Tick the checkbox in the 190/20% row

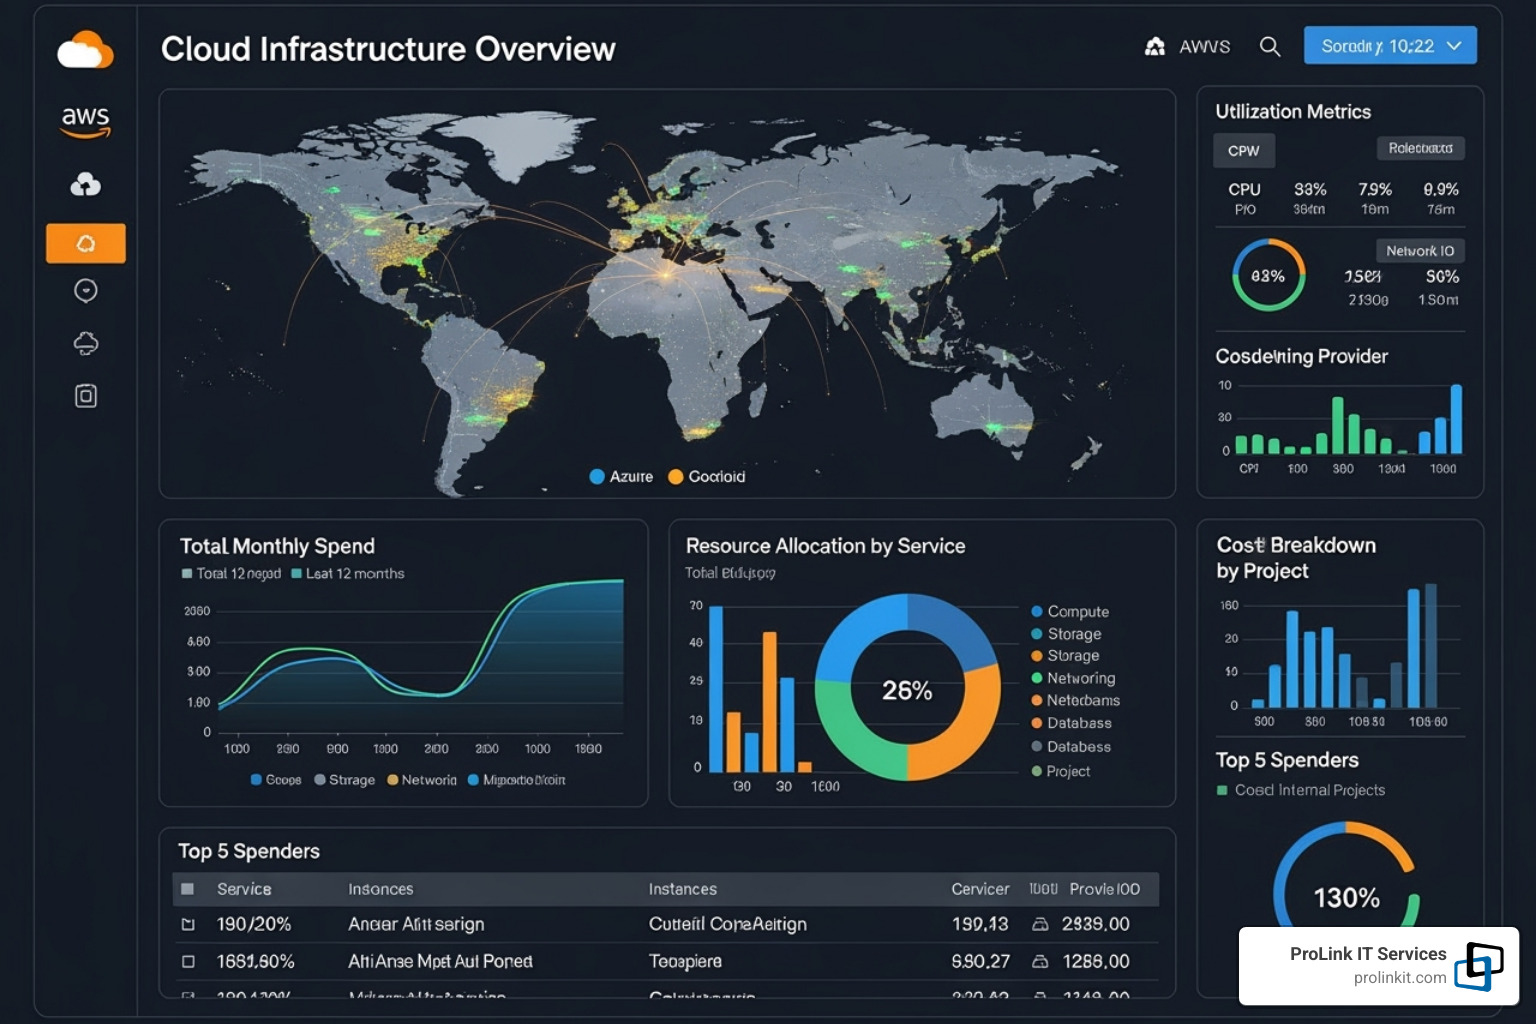pos(188,924)
